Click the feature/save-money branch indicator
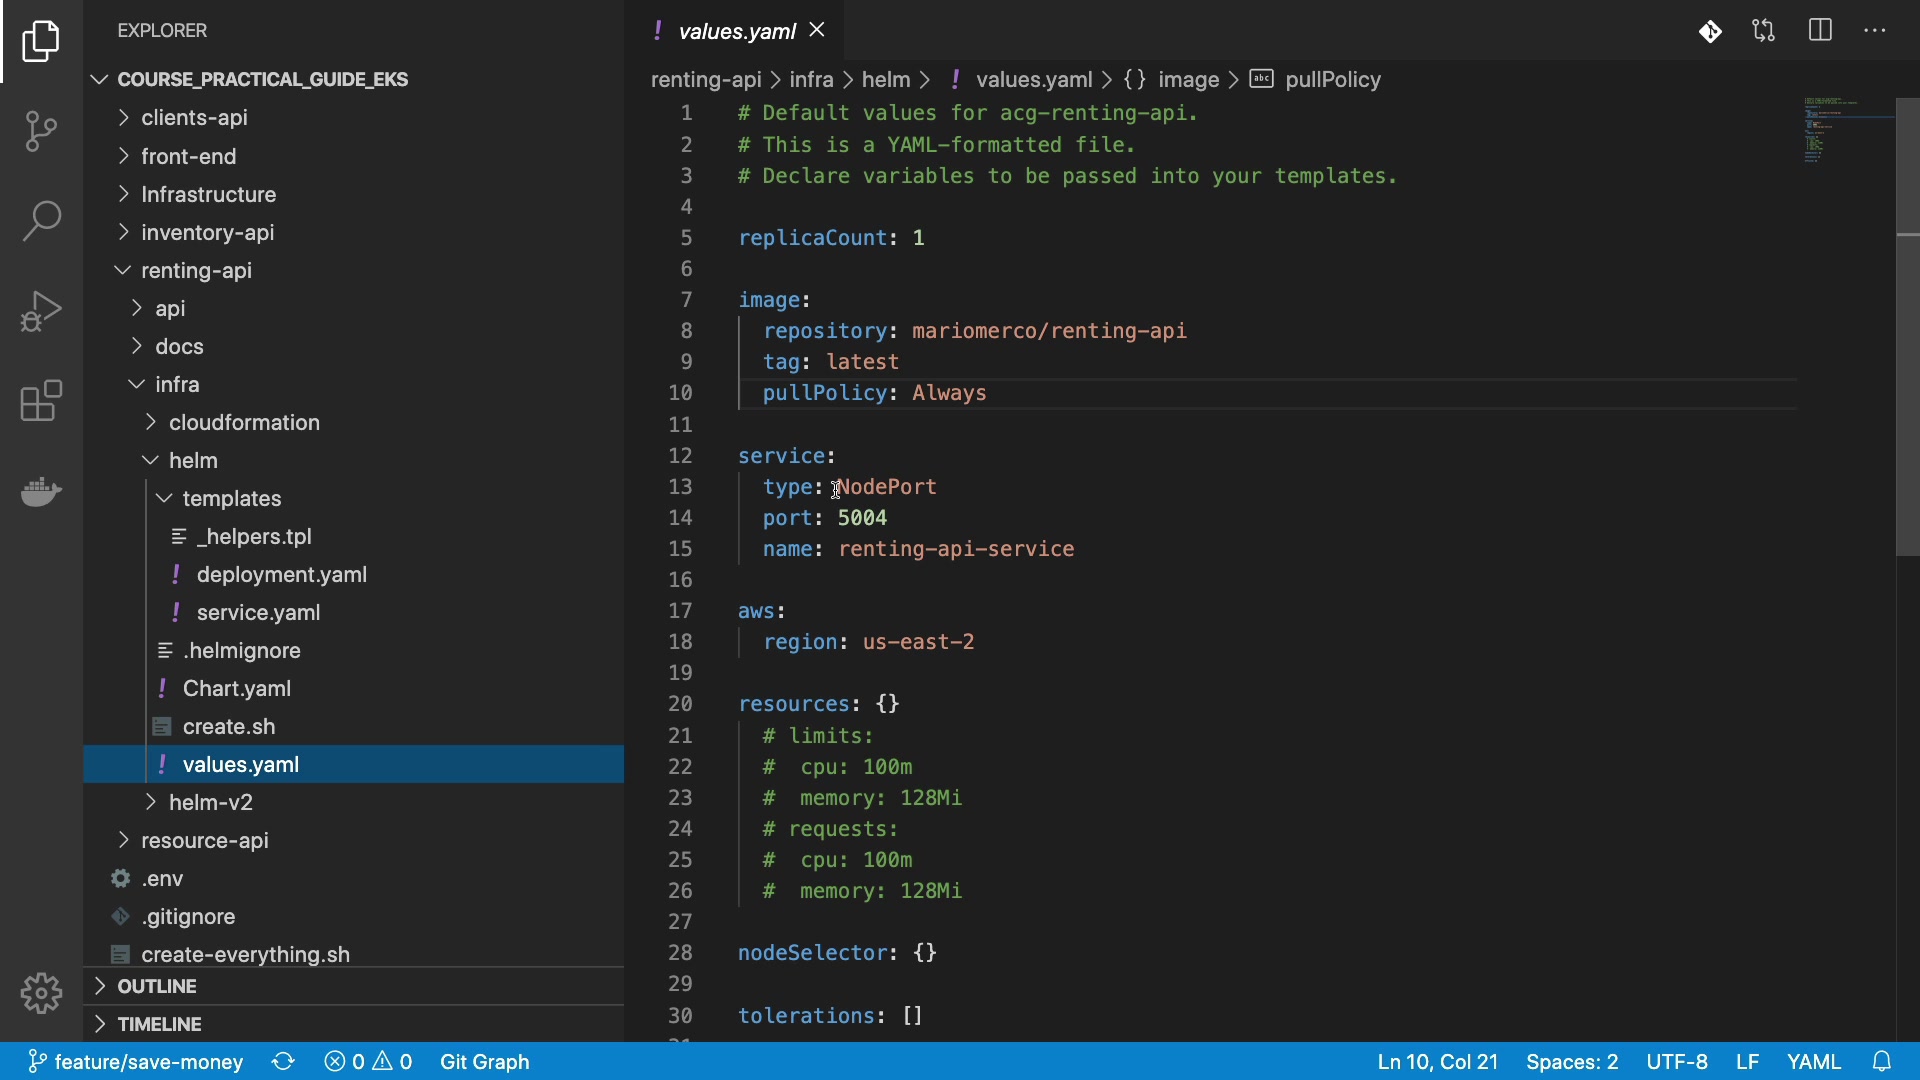The height and width of the screenshot is (1080, 1920). point(136,1061)
